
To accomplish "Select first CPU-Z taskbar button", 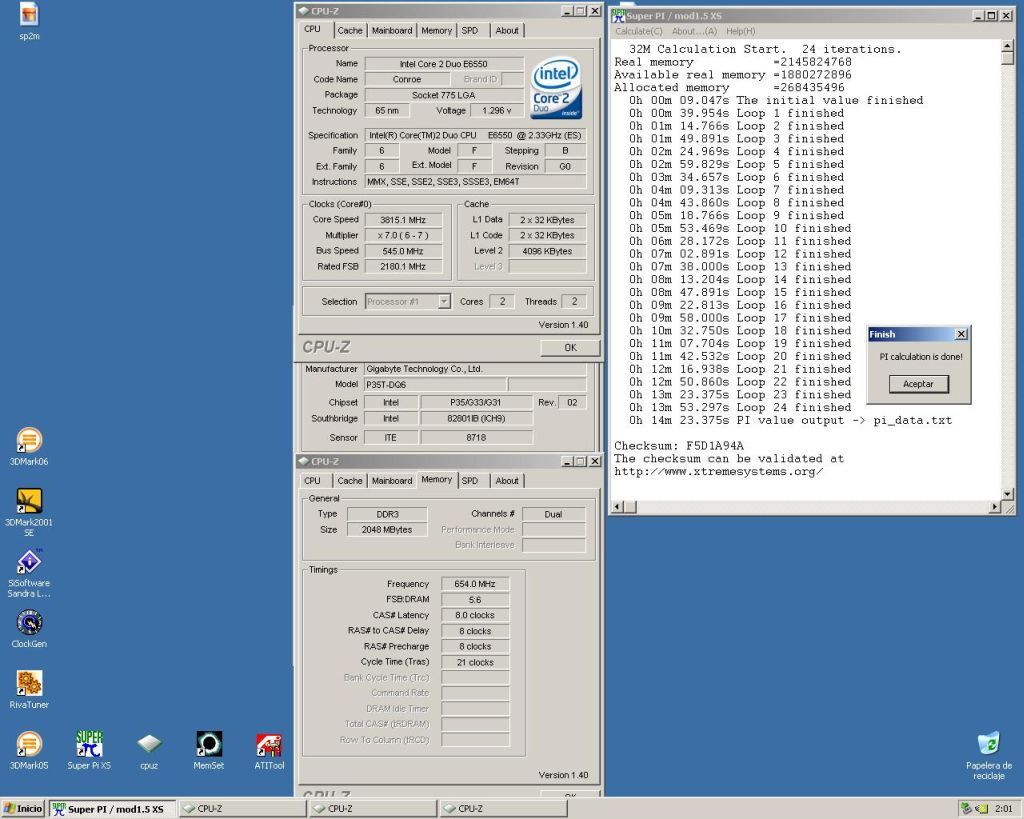I will pyautogui.click(x=242, y=809).
